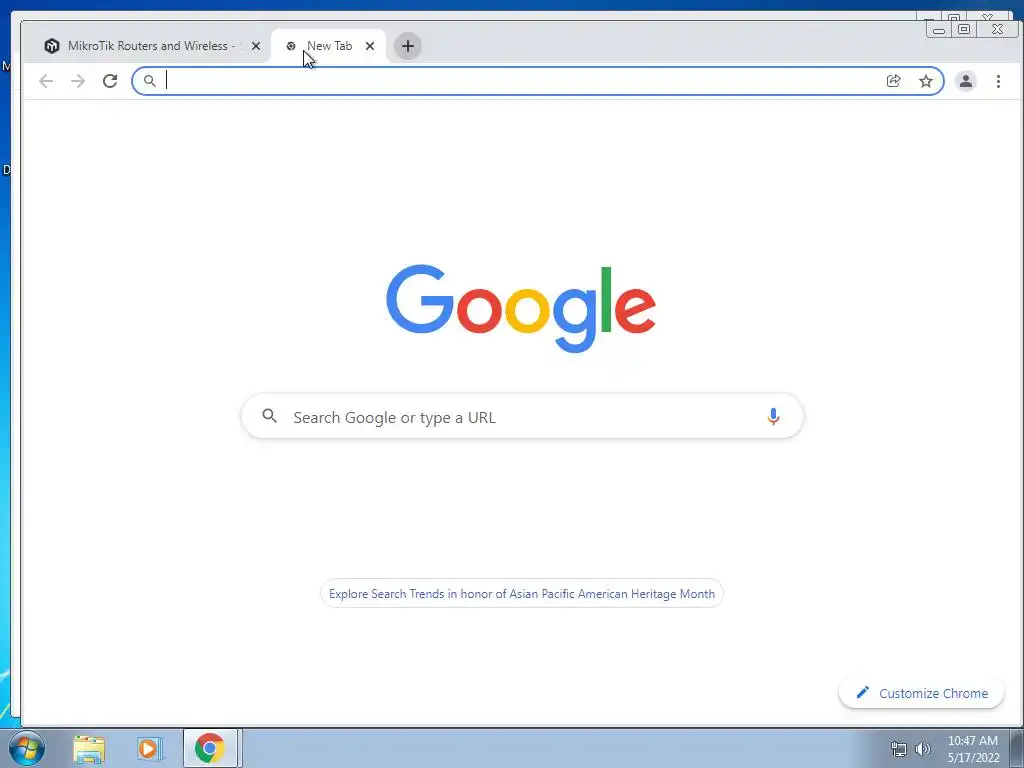Click the magnifier icon in Google search box
The width and height of the screenshot is (1024, 768).
pos(270,415)
